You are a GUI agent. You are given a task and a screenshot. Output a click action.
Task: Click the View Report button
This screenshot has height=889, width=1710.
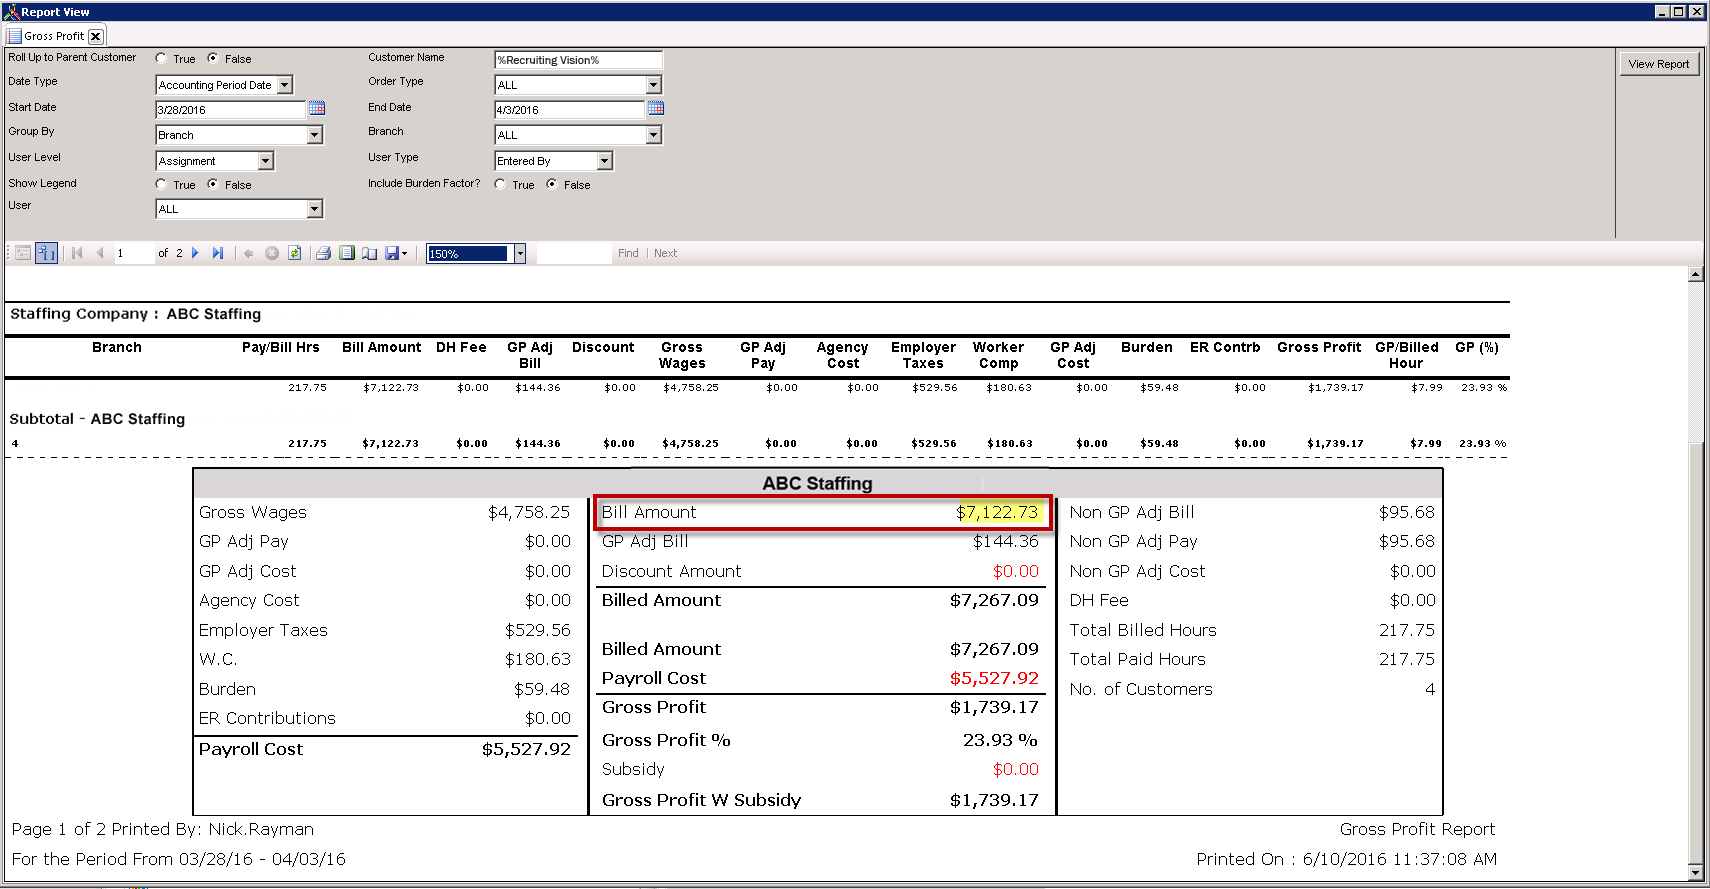coord(1659,64)
